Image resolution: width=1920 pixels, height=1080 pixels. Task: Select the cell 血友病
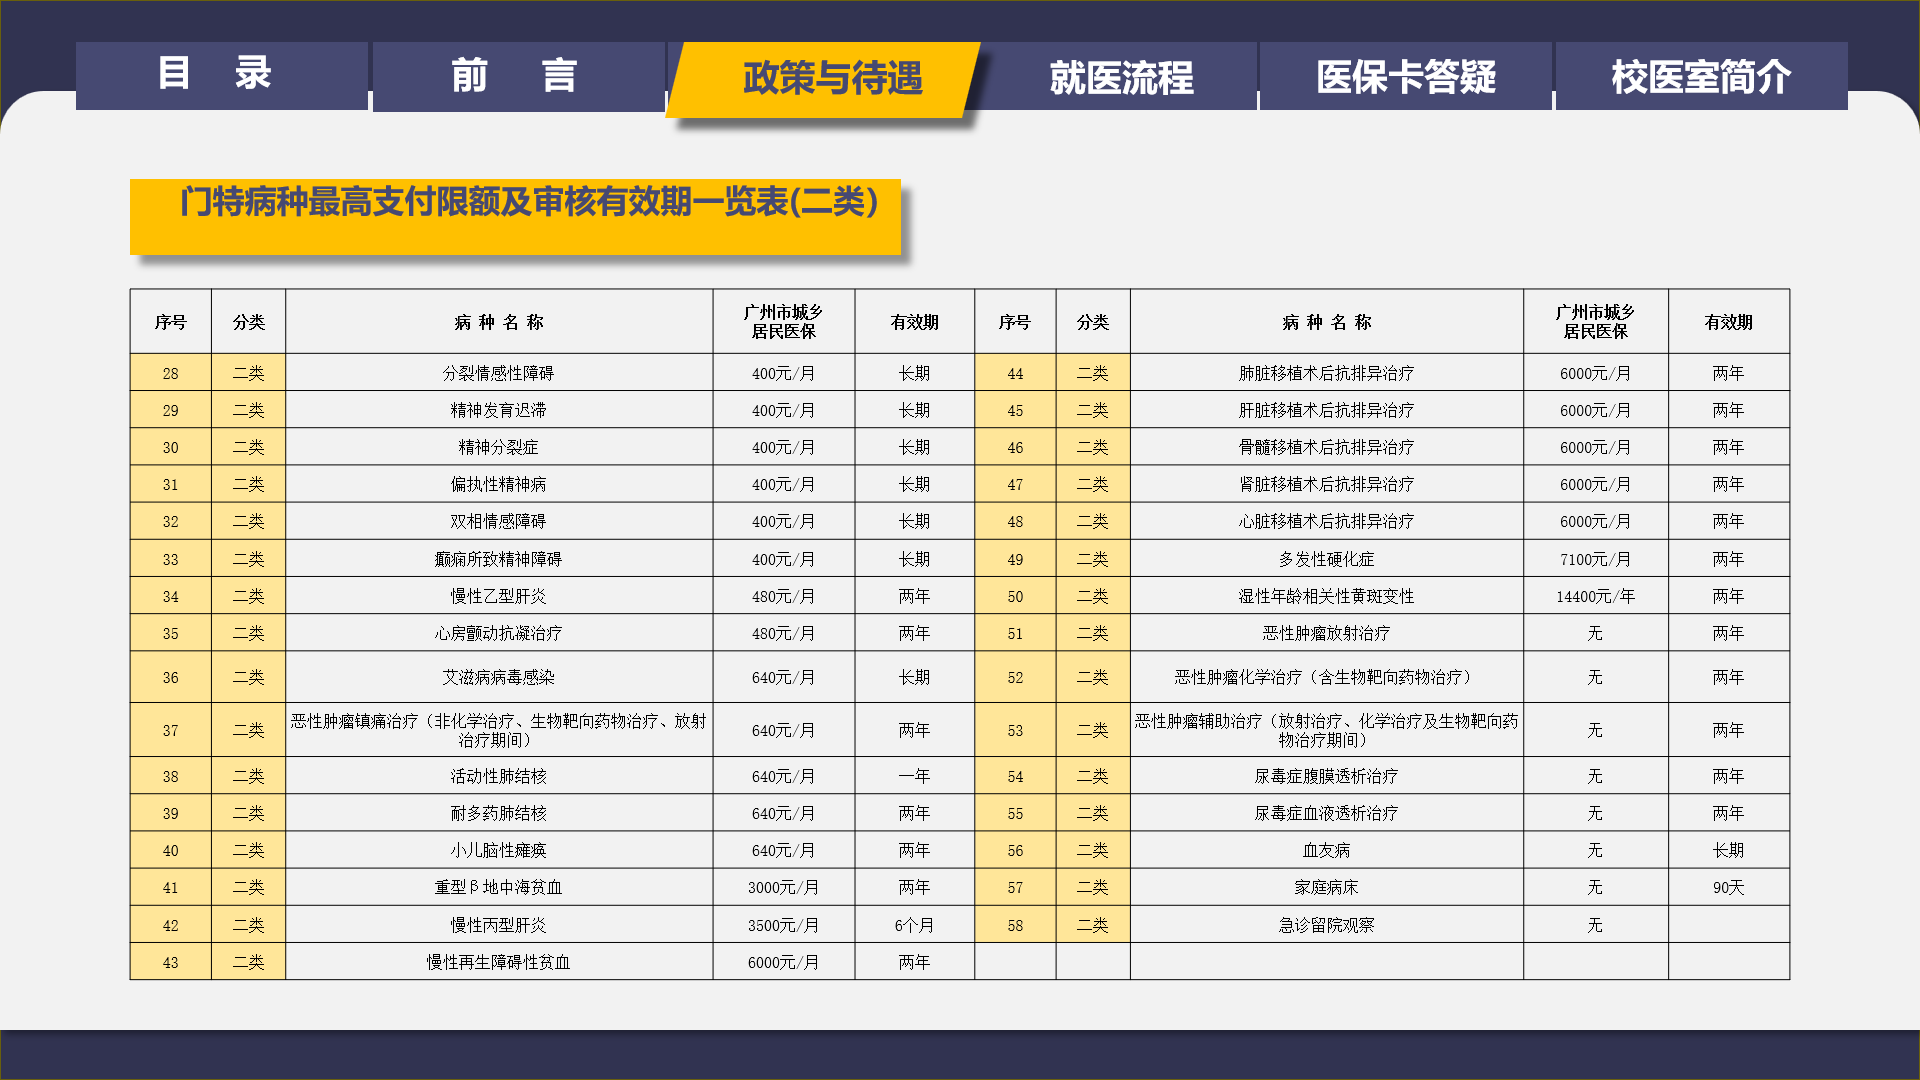(x=1327, y=850)
